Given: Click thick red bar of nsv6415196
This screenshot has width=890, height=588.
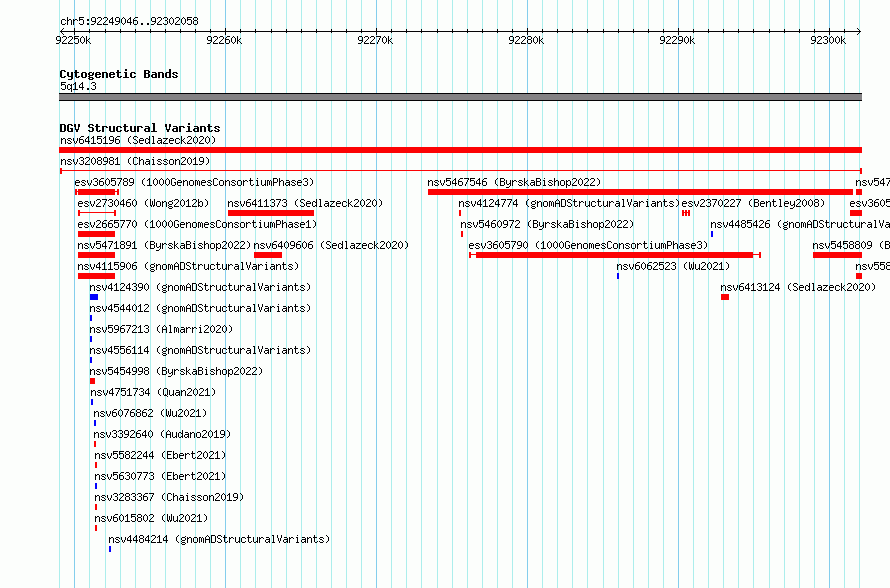Looking at the screenshot, I should (x=460, y=150).
